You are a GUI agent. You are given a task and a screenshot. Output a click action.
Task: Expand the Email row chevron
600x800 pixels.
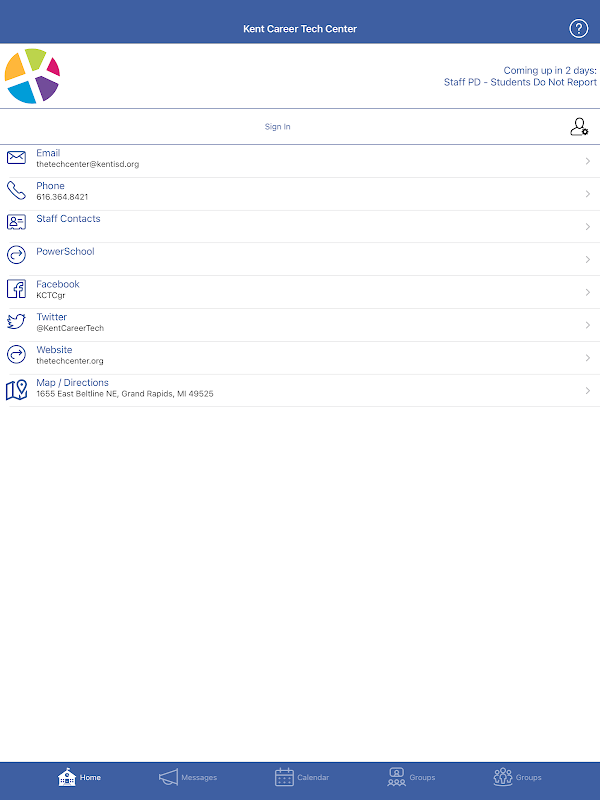point(588,161)
